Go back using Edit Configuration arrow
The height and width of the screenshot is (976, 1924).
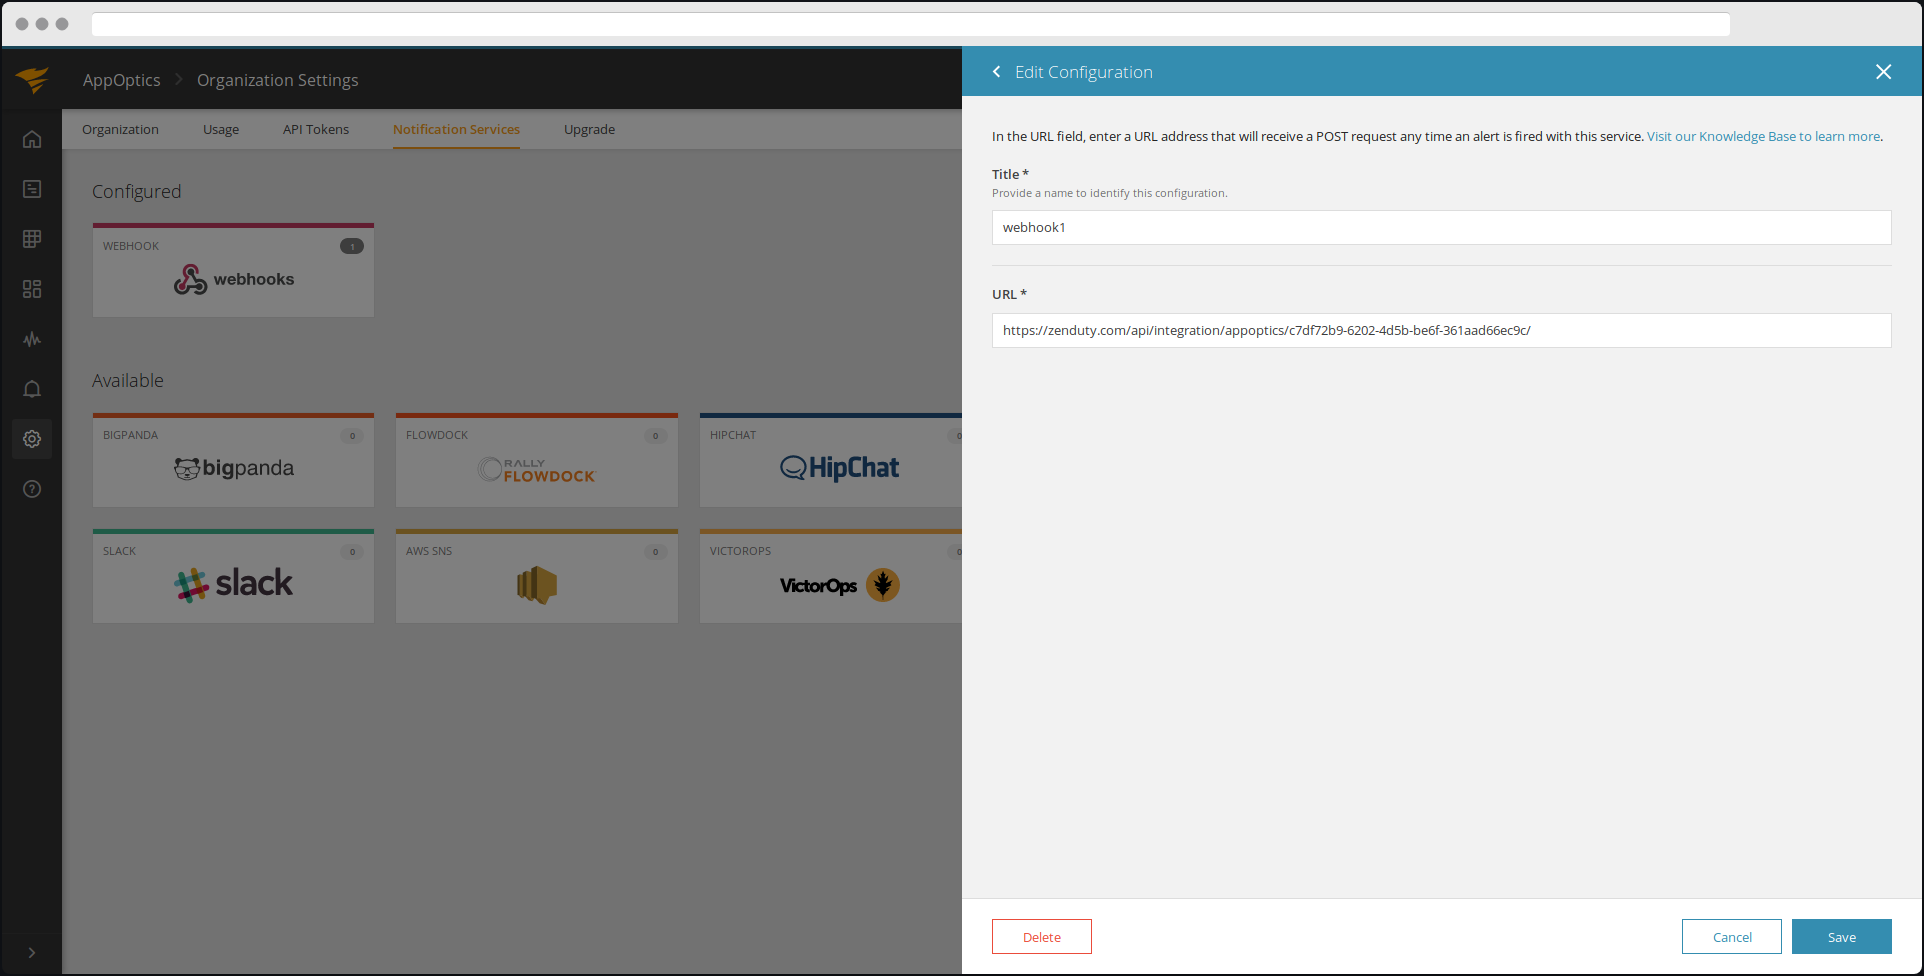pos(996,72)
